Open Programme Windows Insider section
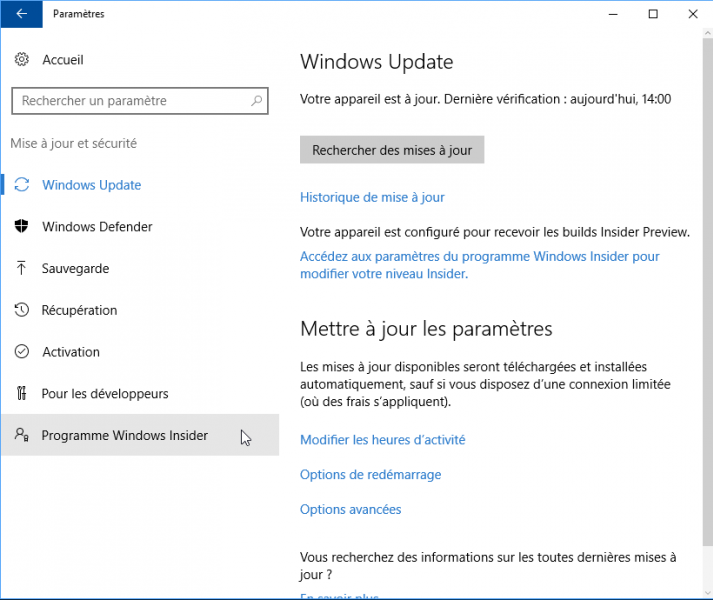This screenshot has width=713, height=600. click(139, 435)
